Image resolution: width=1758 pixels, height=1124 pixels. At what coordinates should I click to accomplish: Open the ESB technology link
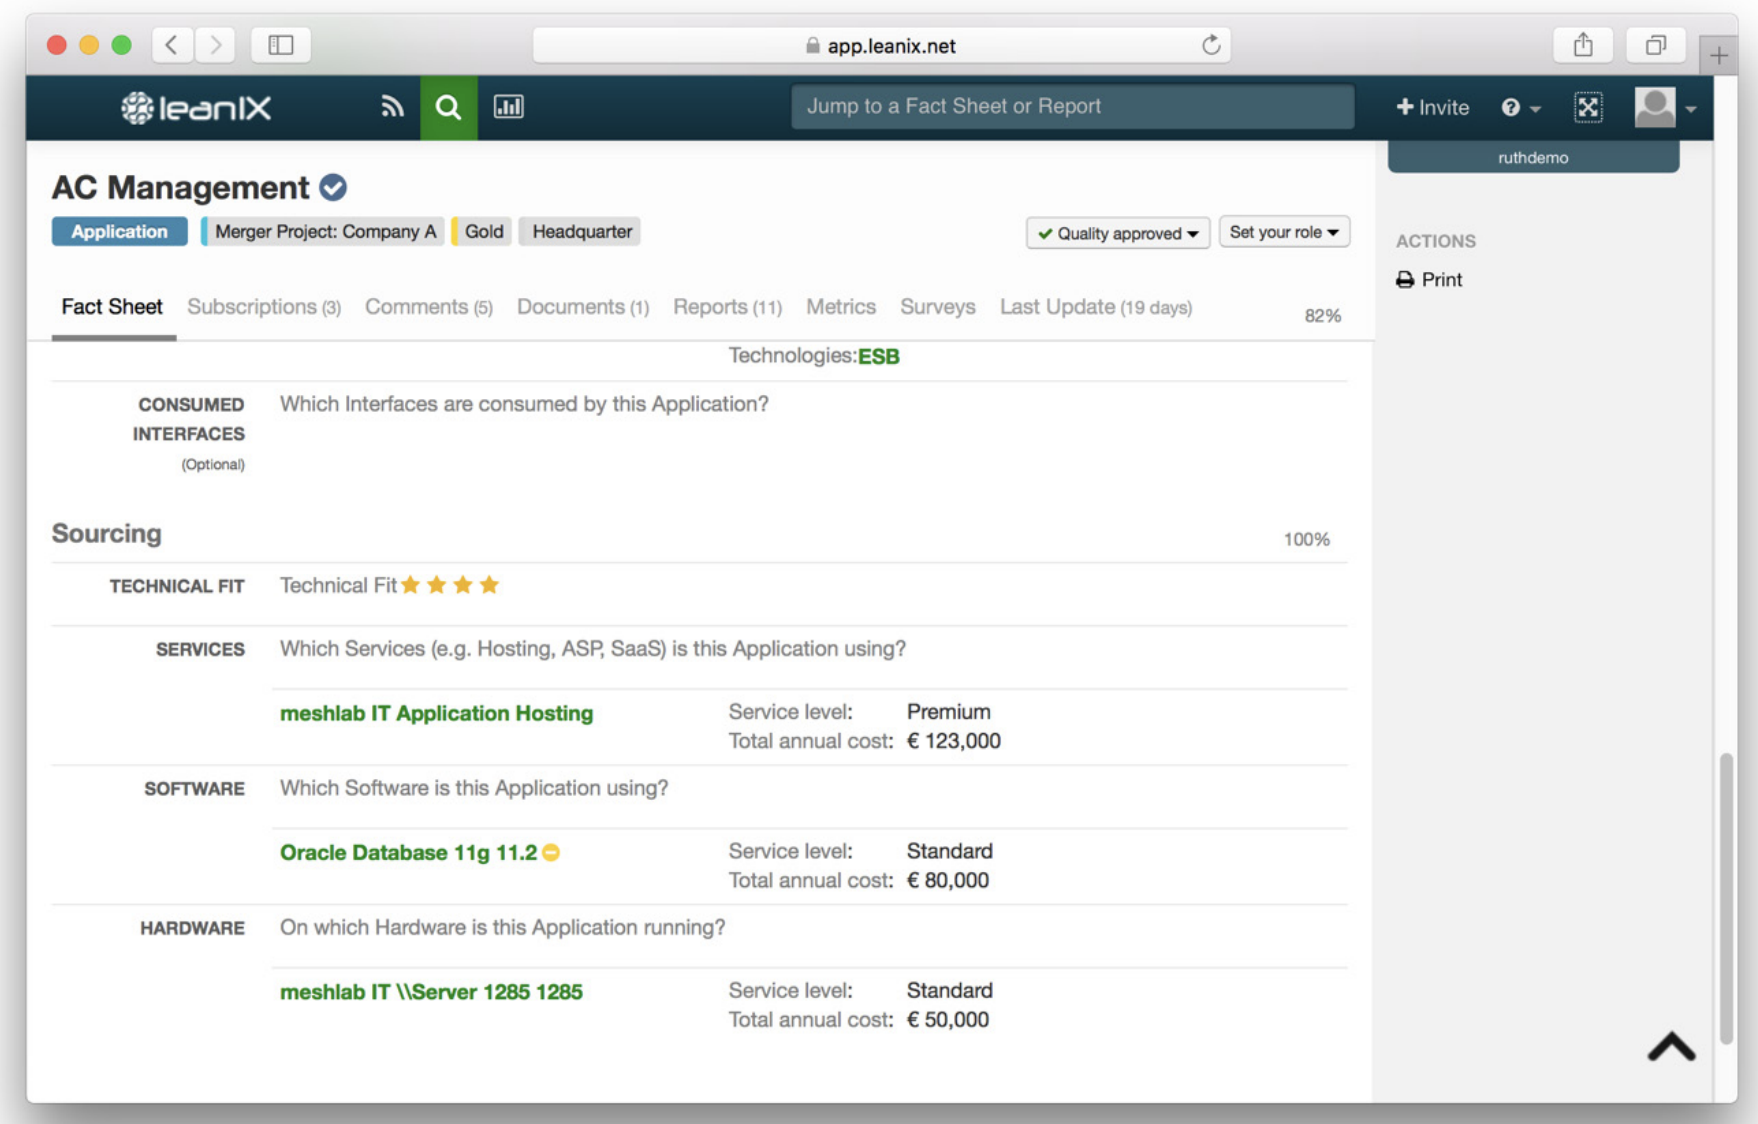click(879, 356)
